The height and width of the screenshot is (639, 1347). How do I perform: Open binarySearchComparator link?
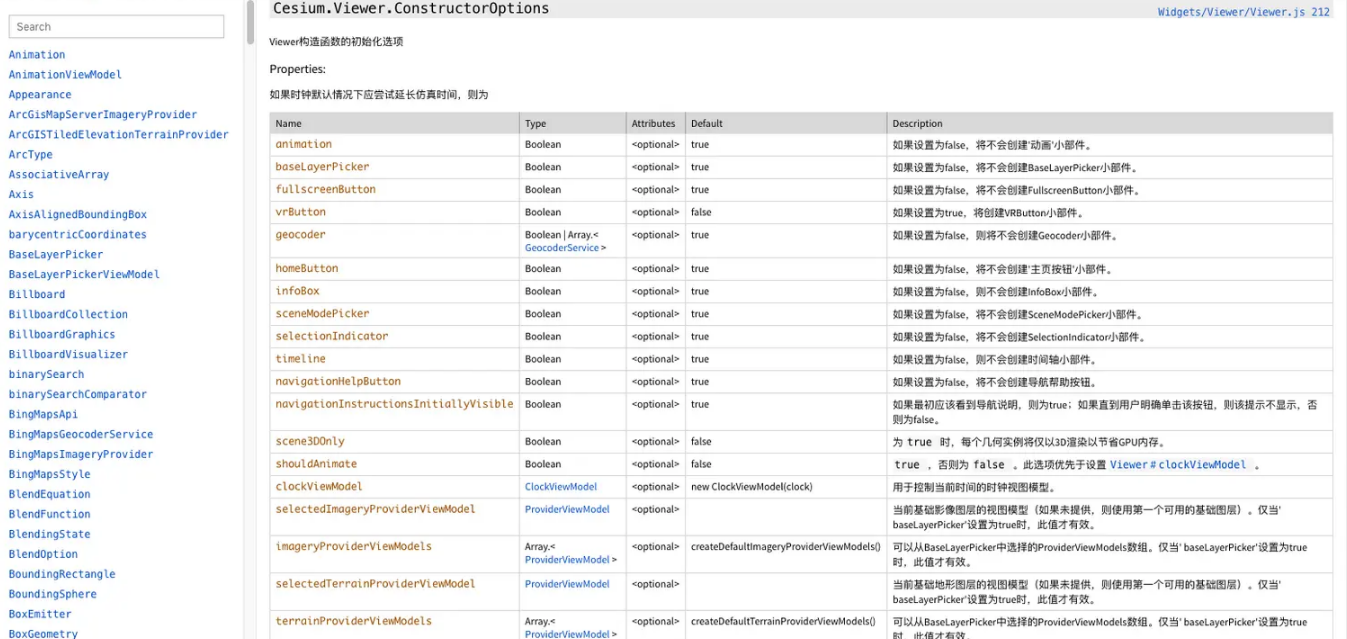[78, 395]
